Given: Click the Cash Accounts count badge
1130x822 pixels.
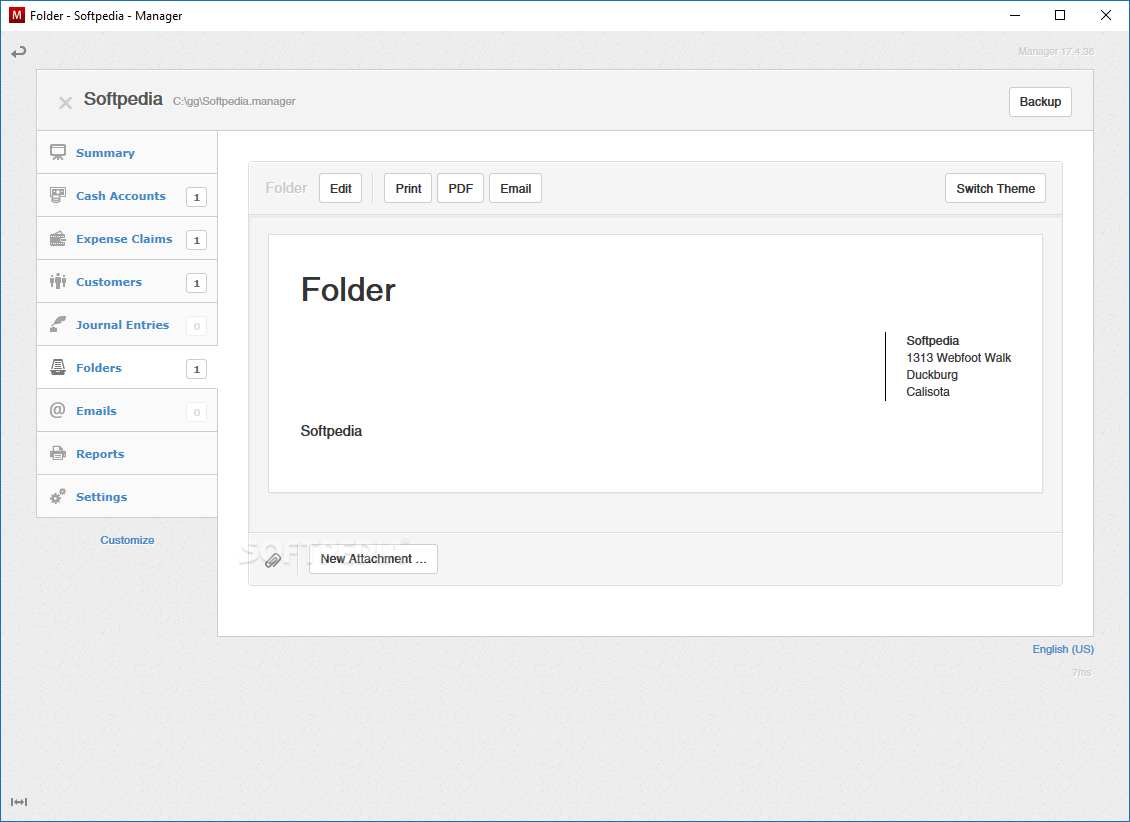Looking at the screenshot, I should coord(196,197).
